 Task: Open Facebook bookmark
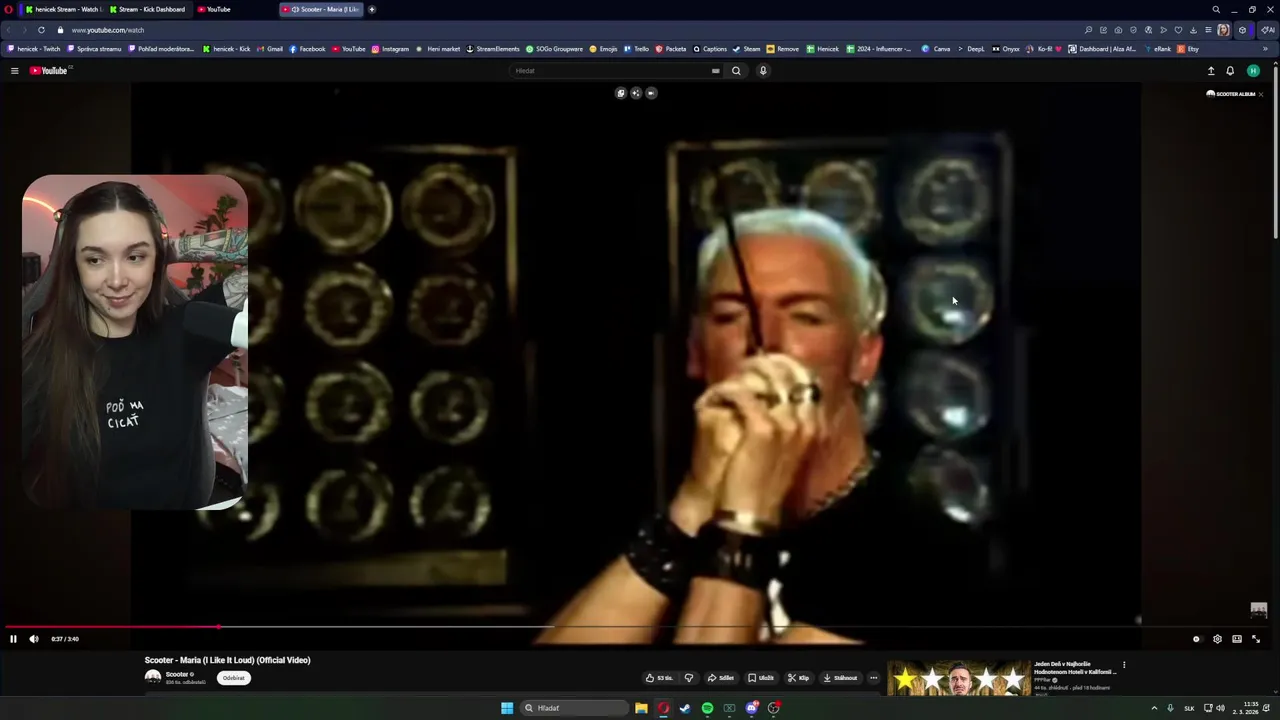[x=307, y=49]
